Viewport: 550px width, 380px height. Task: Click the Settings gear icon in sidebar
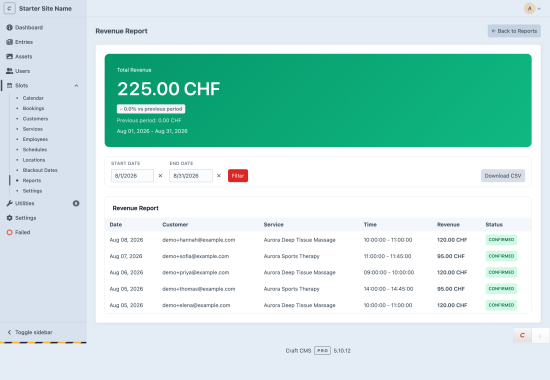[9, 218]
